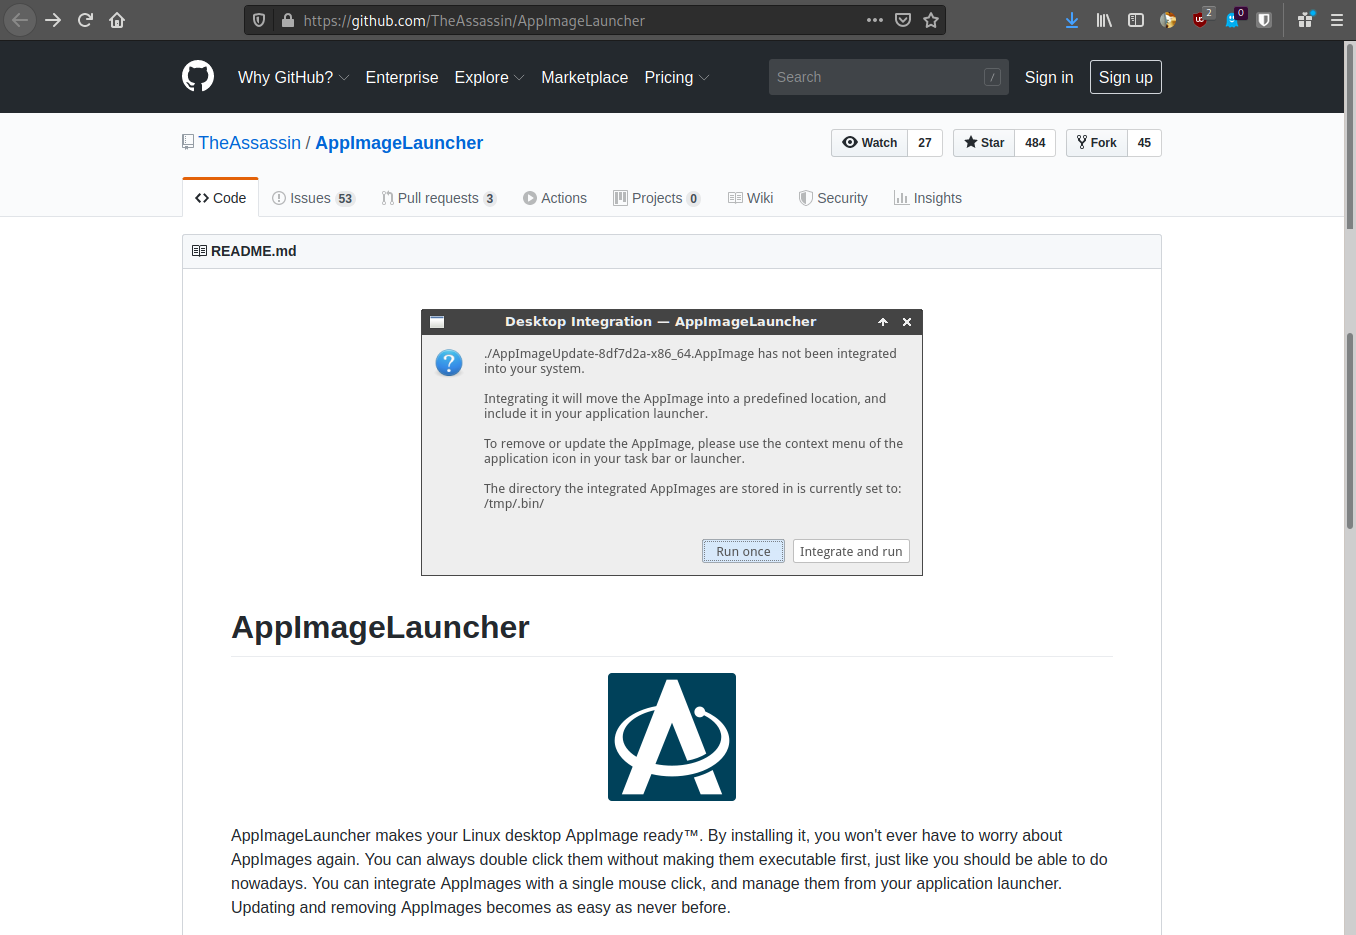Viewport: 1356px width, 935px height.
Task: Switch to the Pull requests tab
Action: 438,198
